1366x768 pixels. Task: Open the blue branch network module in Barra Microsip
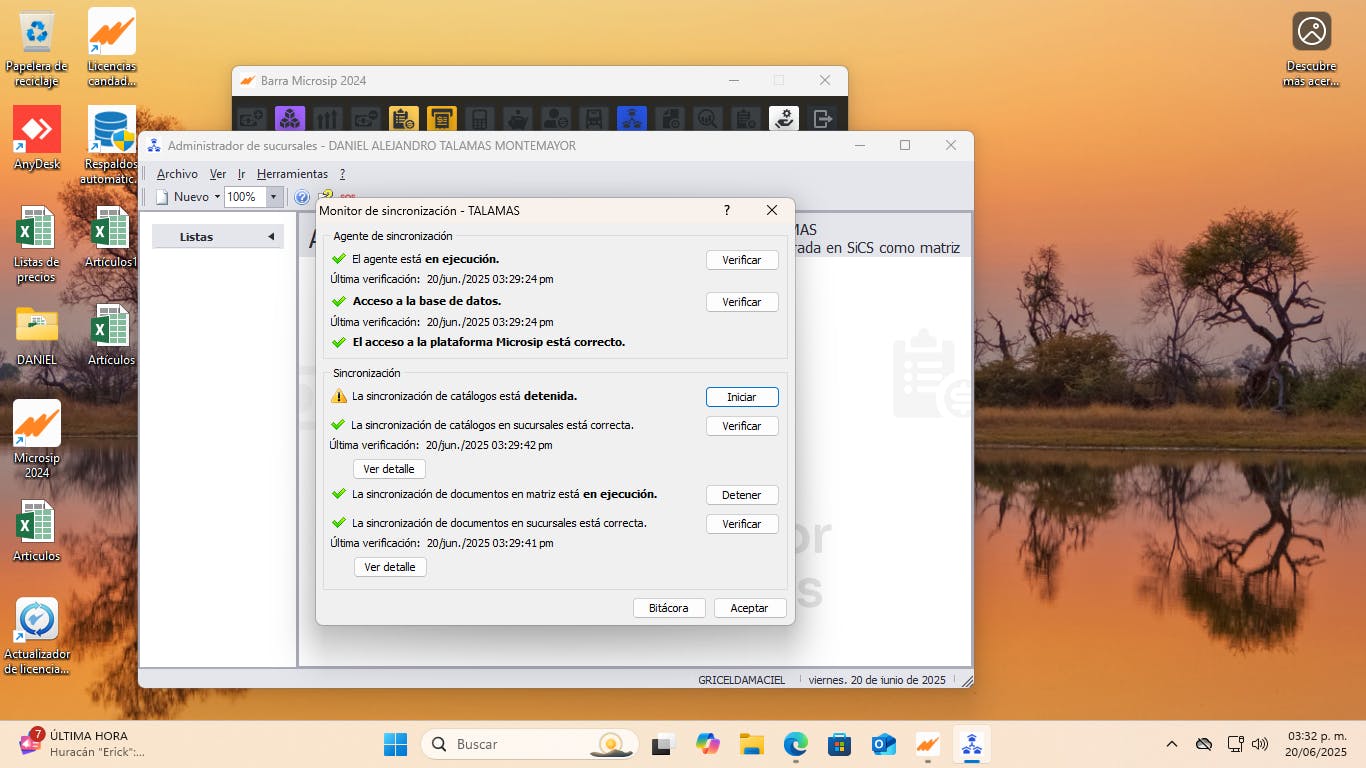coord(631,119)
